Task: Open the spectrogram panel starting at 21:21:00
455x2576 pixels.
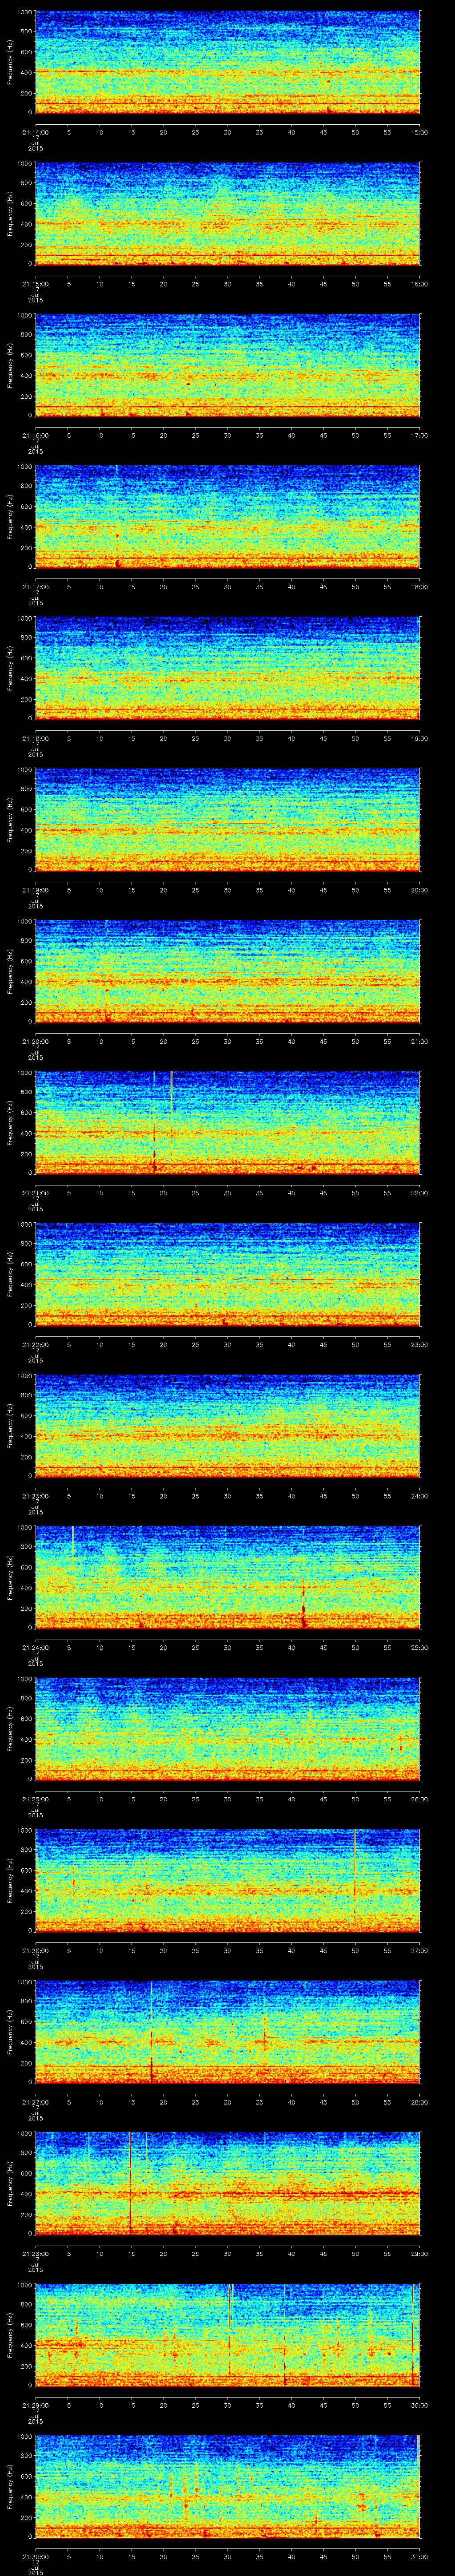Action: tap(228, 1123)
